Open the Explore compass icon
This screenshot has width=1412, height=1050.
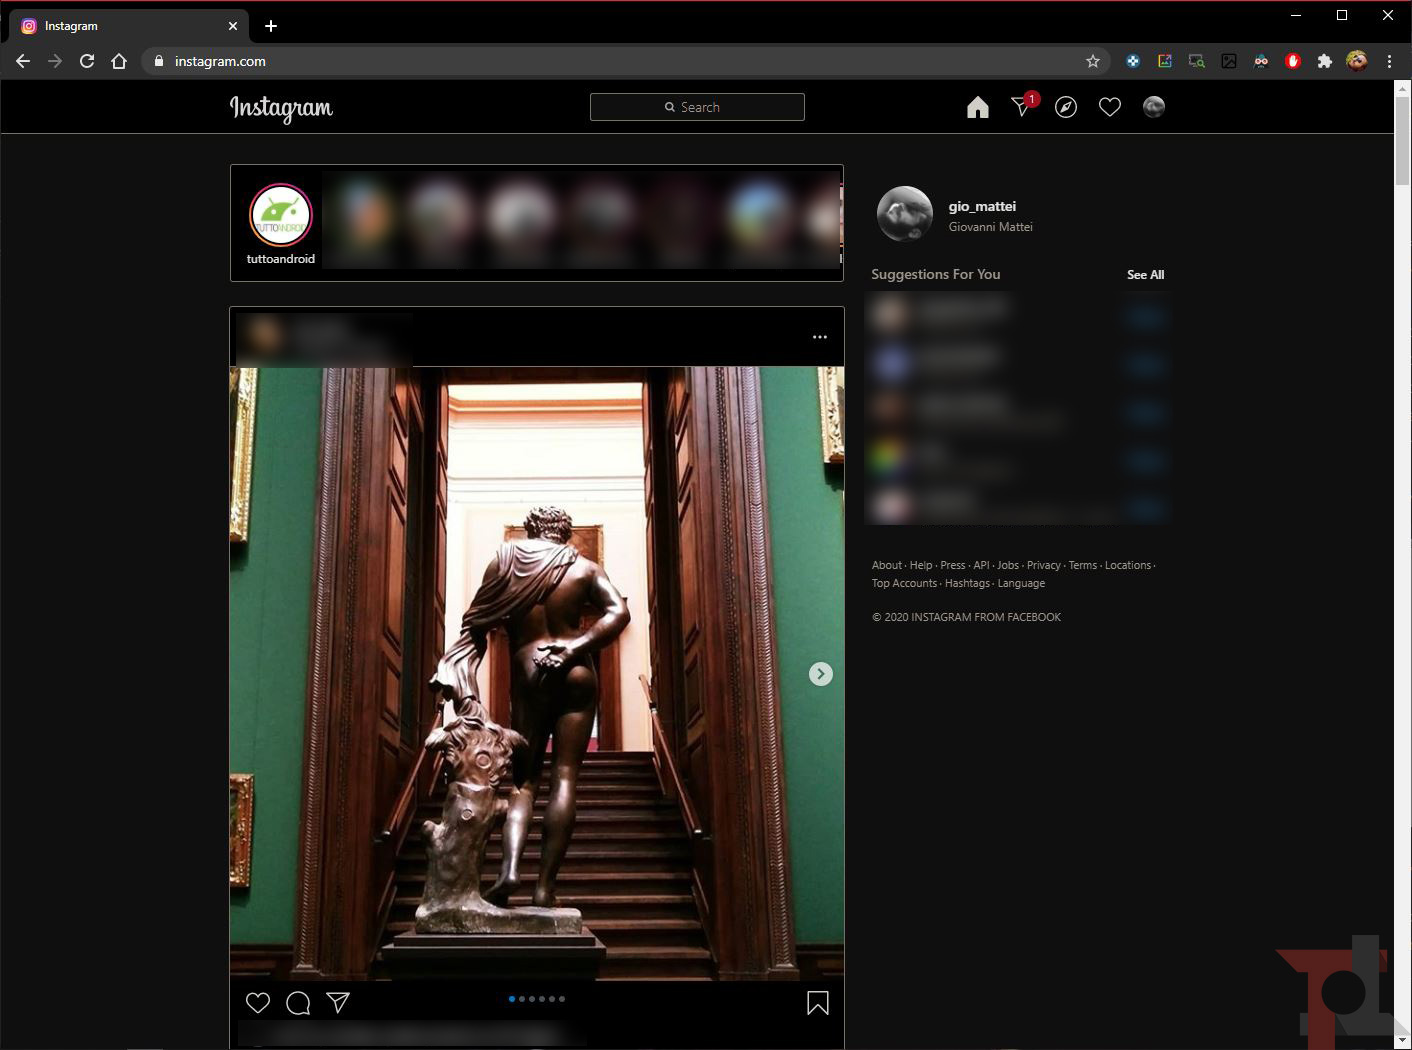tap(1066, 107)
